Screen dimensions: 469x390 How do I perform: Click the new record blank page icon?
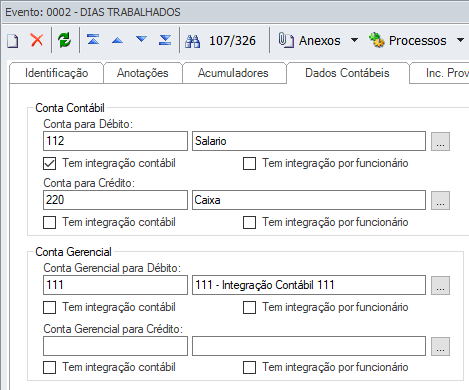13,41
